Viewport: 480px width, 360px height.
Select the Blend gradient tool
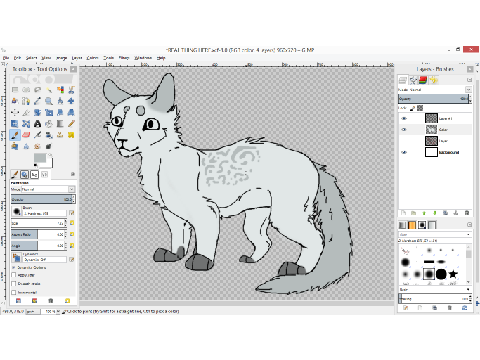tap(60, 124)
